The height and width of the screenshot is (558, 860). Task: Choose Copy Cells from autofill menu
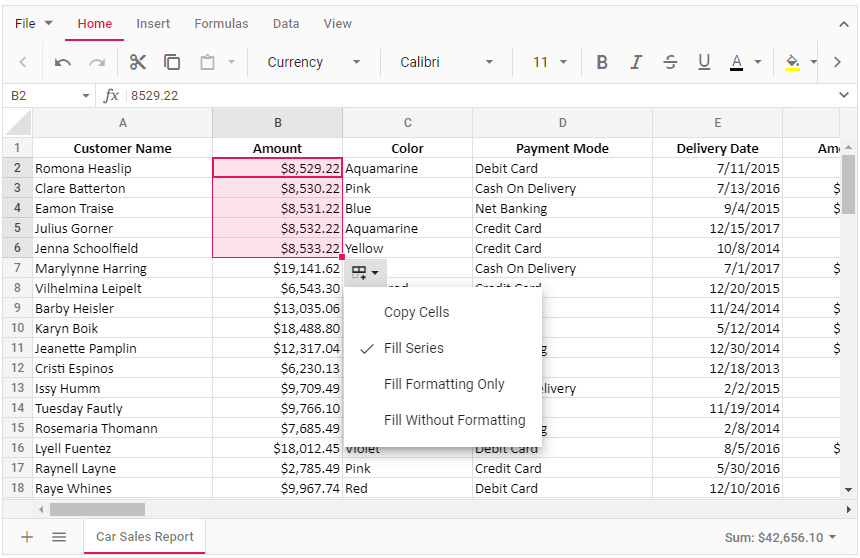(416, 312)
